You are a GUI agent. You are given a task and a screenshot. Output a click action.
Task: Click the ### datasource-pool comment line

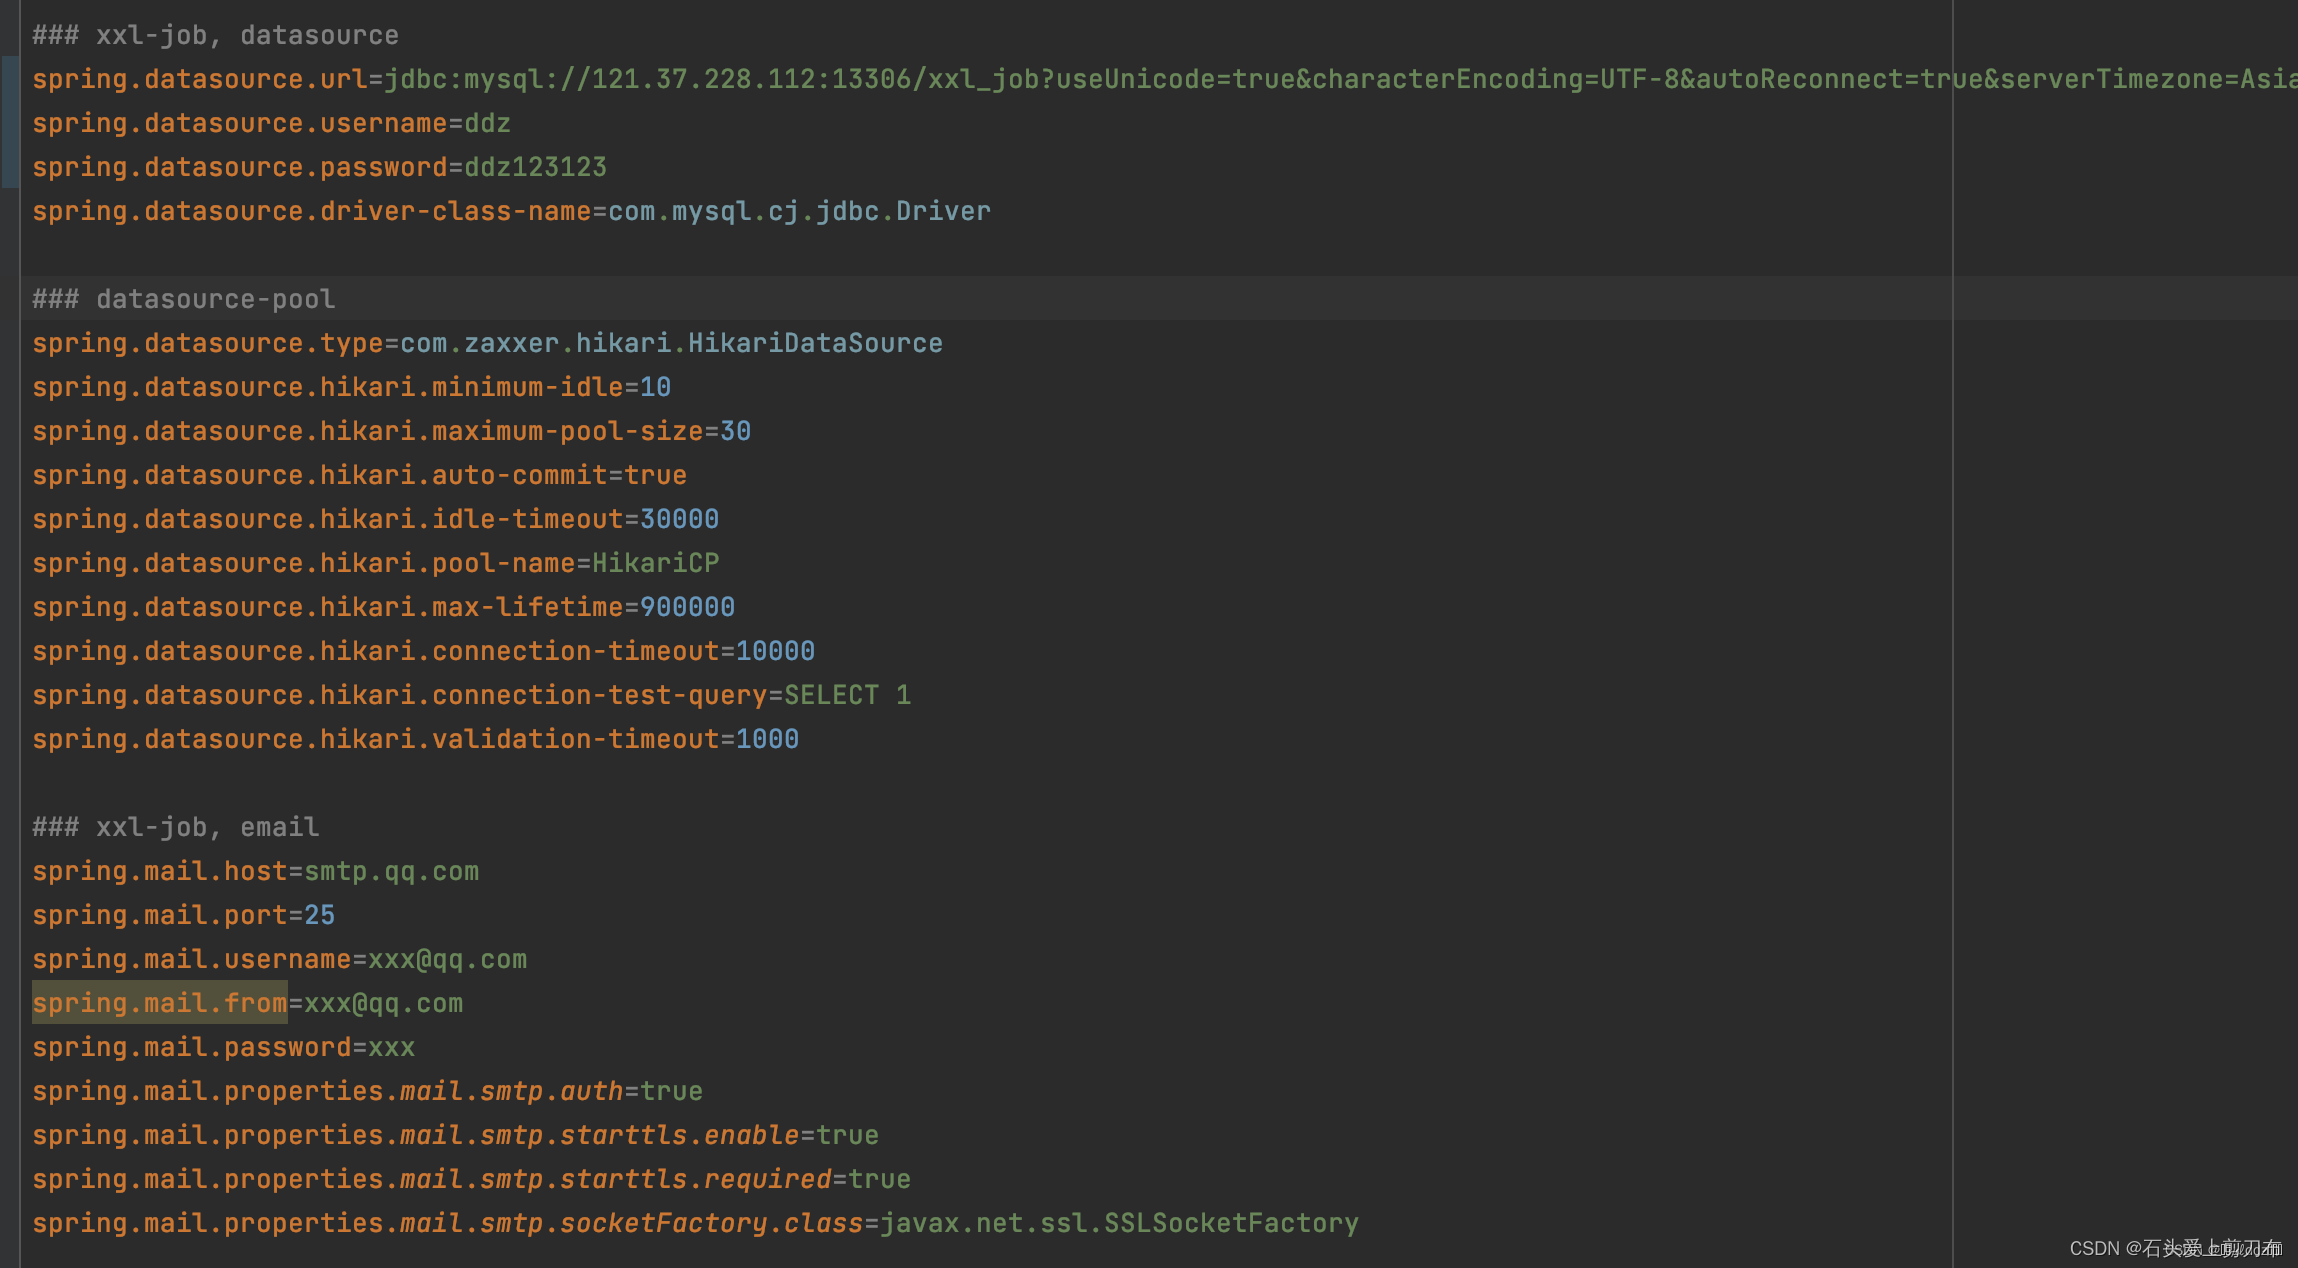click(184, 299)
